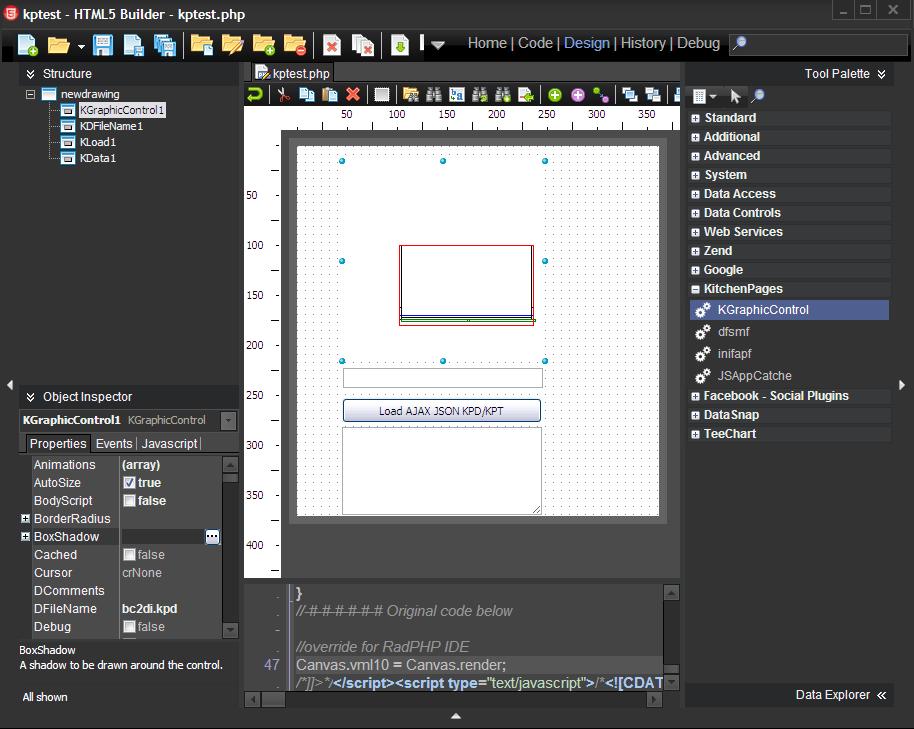Viewport: 914px width, 729px height.
Task: Expand the Data Explorer panel
Action: tap(881, 695)
